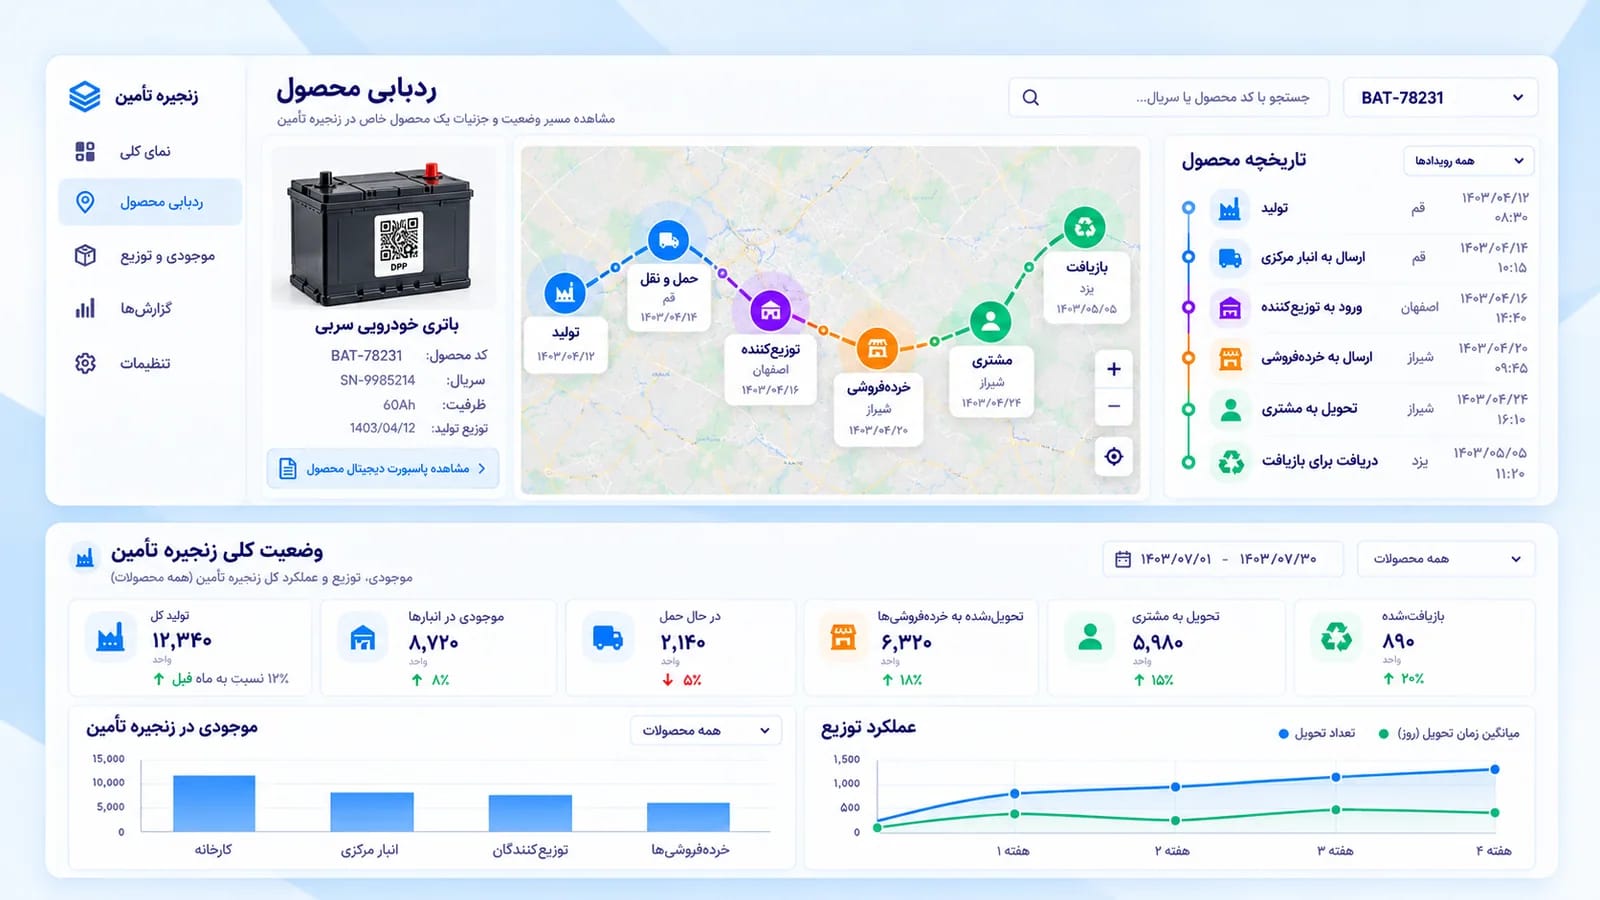This screenshot has height=900, width=1600.
Task: Click the خرده‌فروشی orange map marker
Action: tap(877, 348)
